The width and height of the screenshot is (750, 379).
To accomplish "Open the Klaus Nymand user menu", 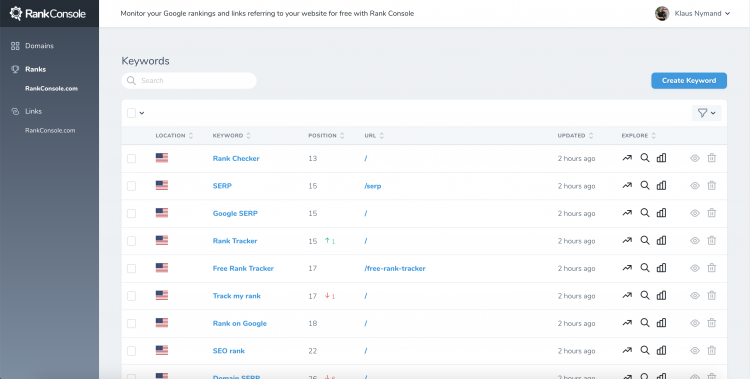I will click(702, 13).
